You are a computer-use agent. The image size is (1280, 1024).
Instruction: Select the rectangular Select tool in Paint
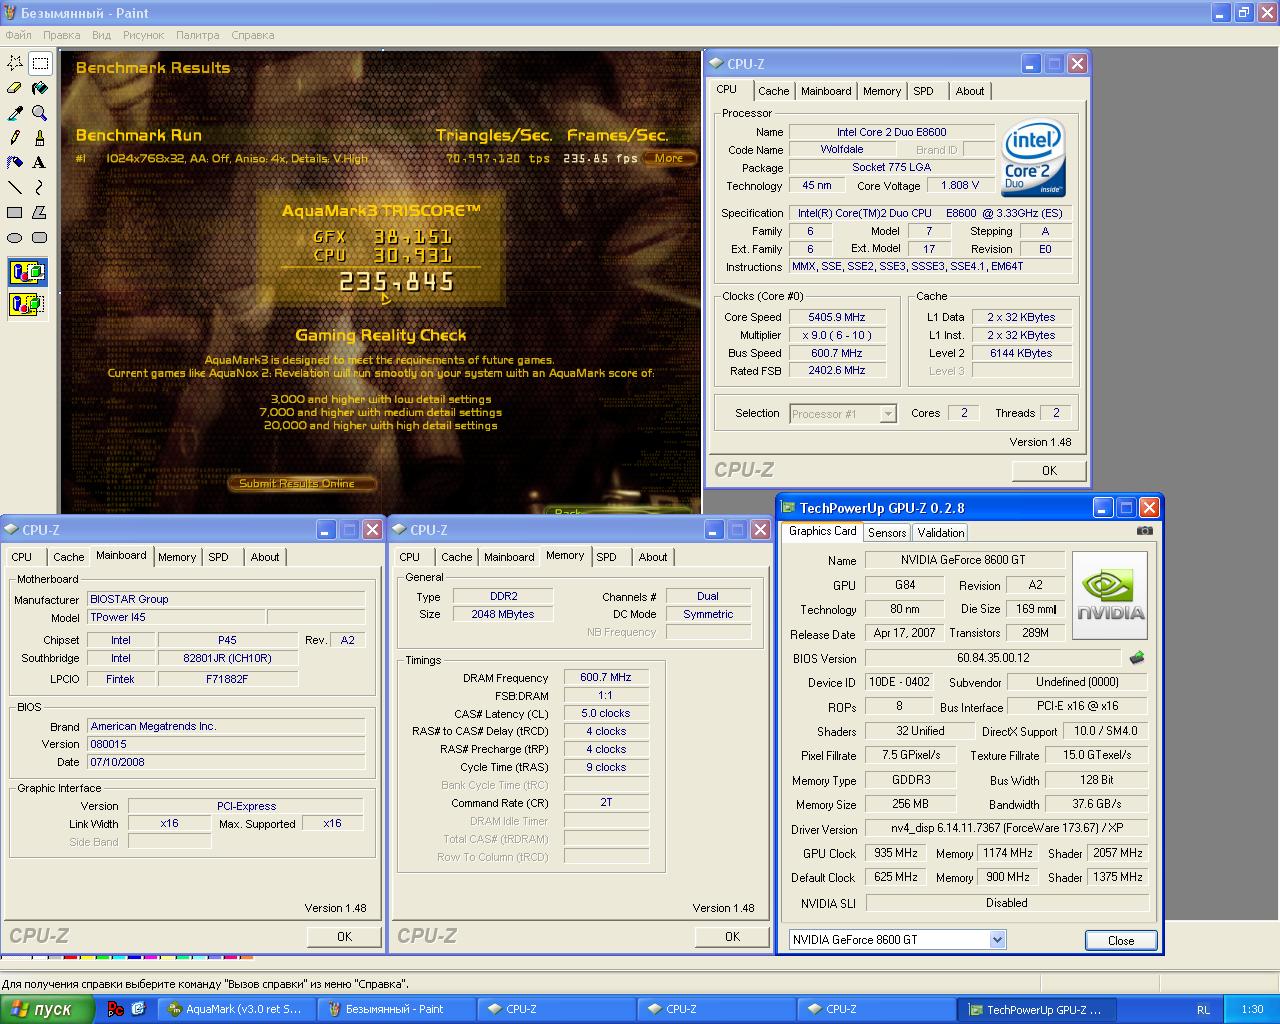[40, 63]
